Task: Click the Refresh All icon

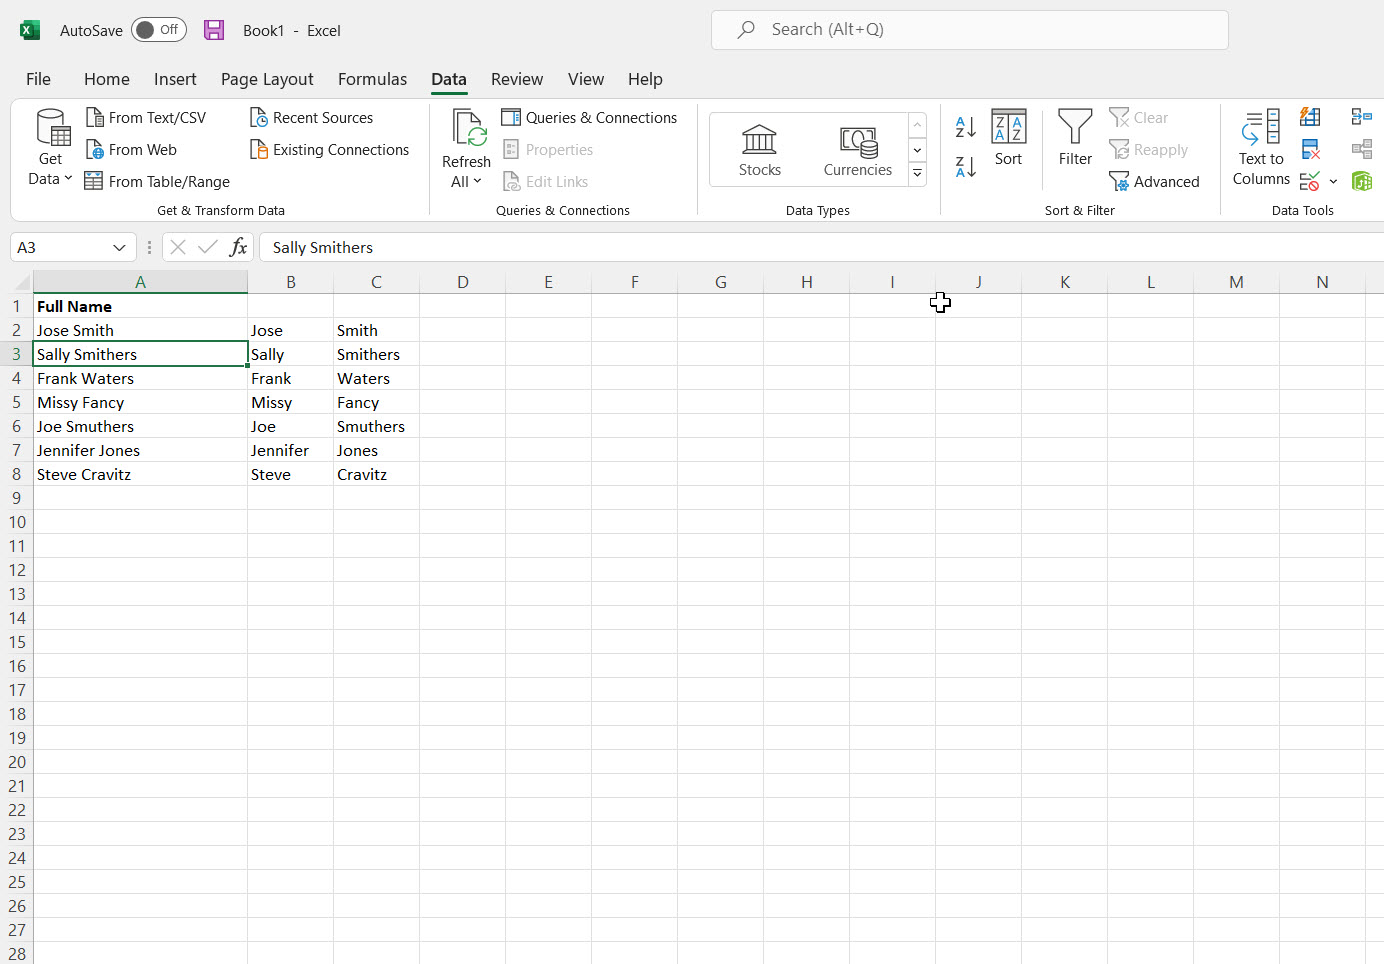Action: pyautogui.click(x=468, y=128)
